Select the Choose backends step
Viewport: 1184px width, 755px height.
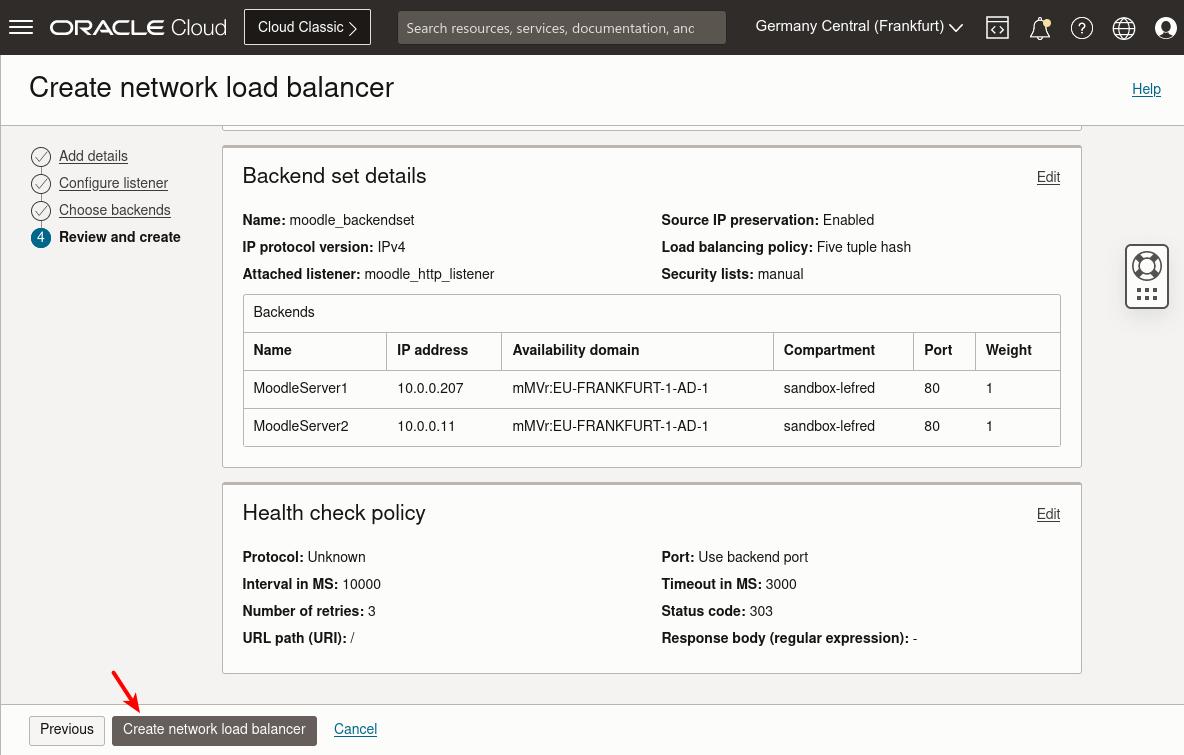[x=113, y=210]
